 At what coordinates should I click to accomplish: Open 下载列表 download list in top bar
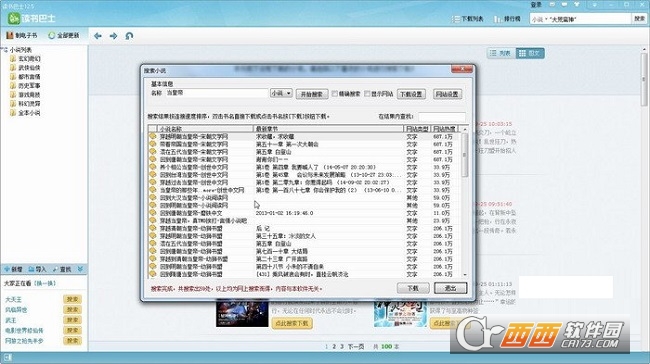[x=468, y=19]
